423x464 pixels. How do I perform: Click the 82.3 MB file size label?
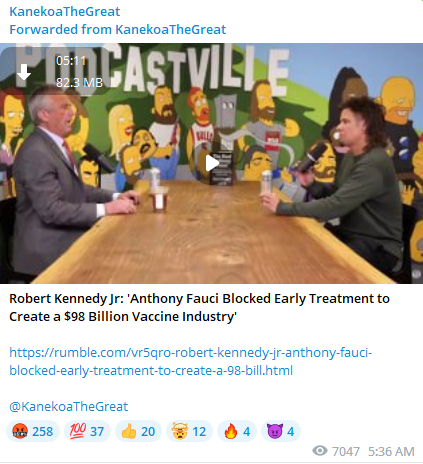click(x=79, y=82)
